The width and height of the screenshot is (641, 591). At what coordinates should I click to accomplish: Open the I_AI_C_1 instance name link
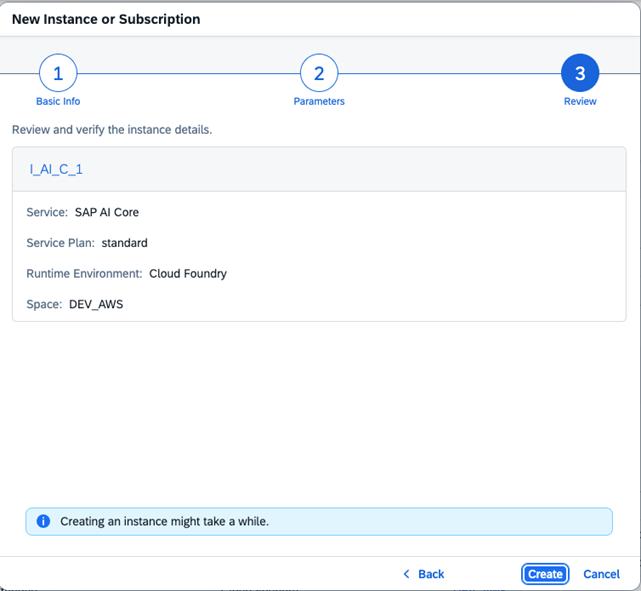point(56,169)
